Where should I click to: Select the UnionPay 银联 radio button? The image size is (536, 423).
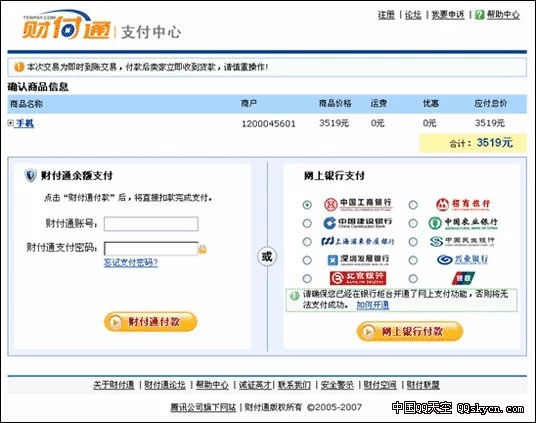[413, 279]
